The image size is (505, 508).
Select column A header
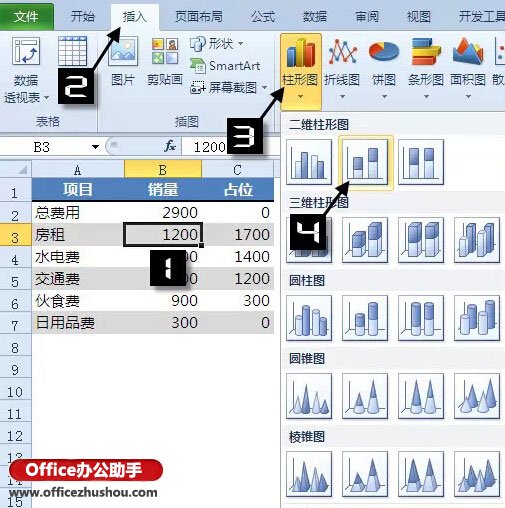[78, 169]
